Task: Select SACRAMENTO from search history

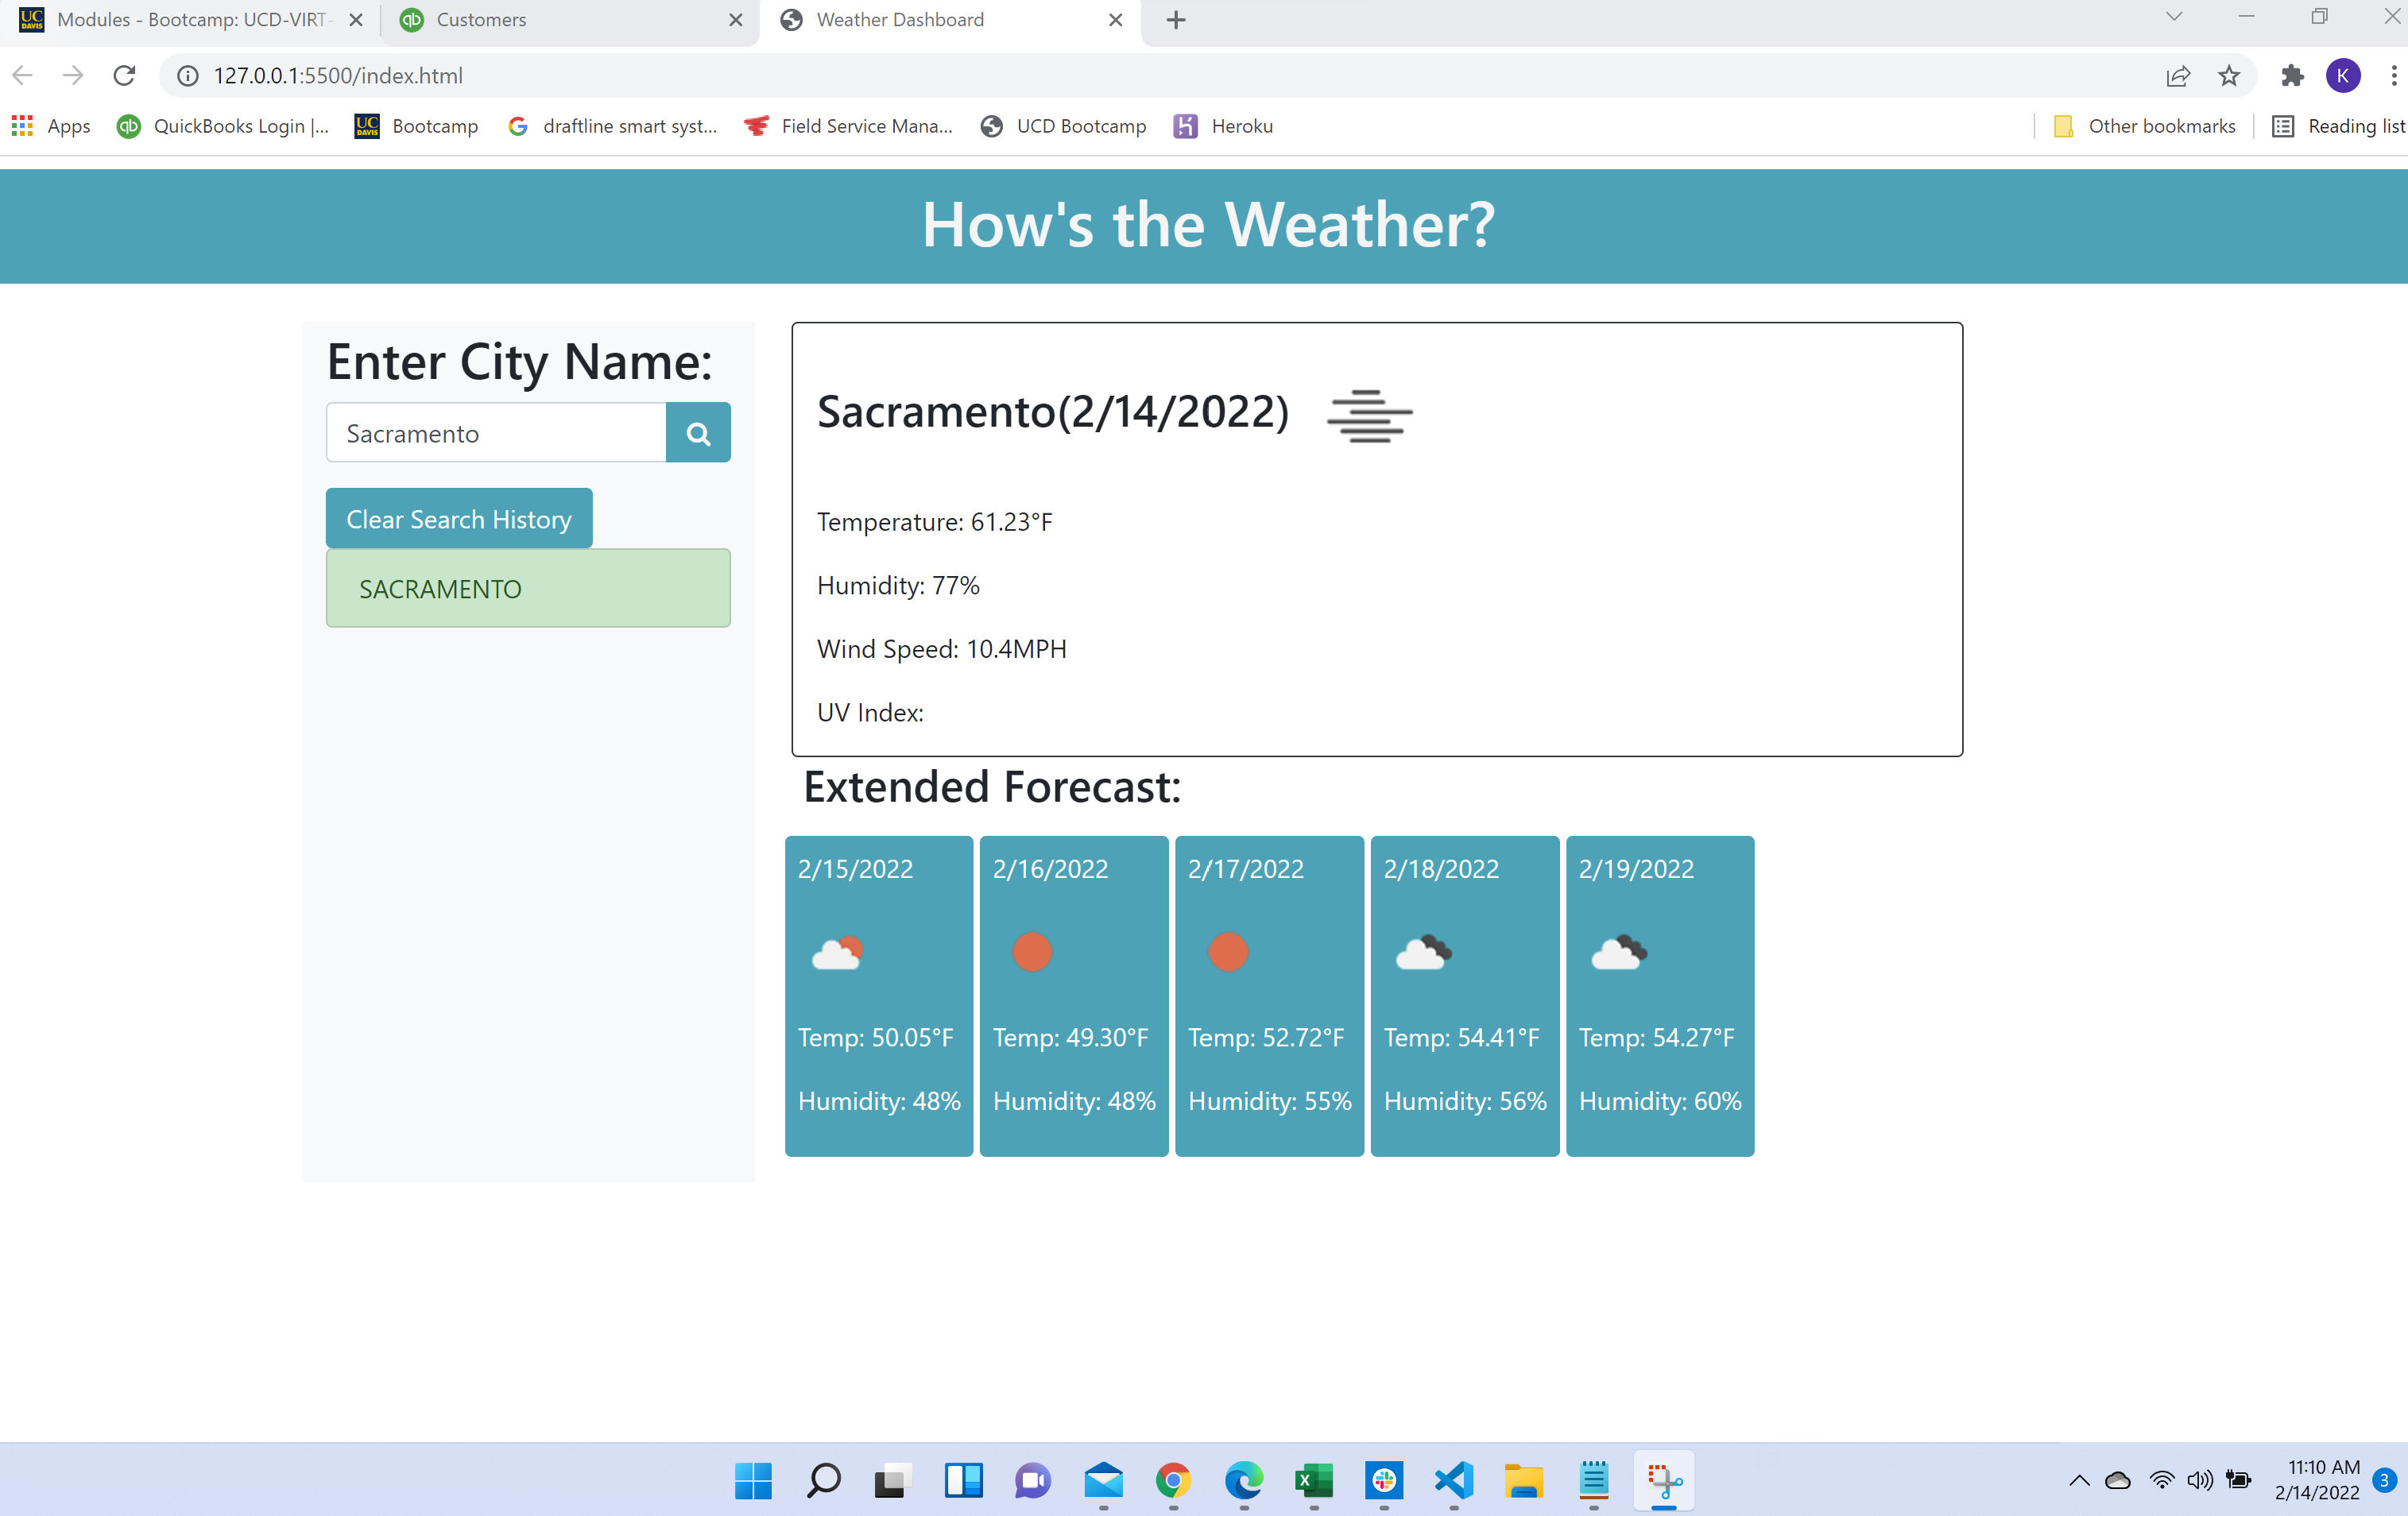Action: point(527,588)
